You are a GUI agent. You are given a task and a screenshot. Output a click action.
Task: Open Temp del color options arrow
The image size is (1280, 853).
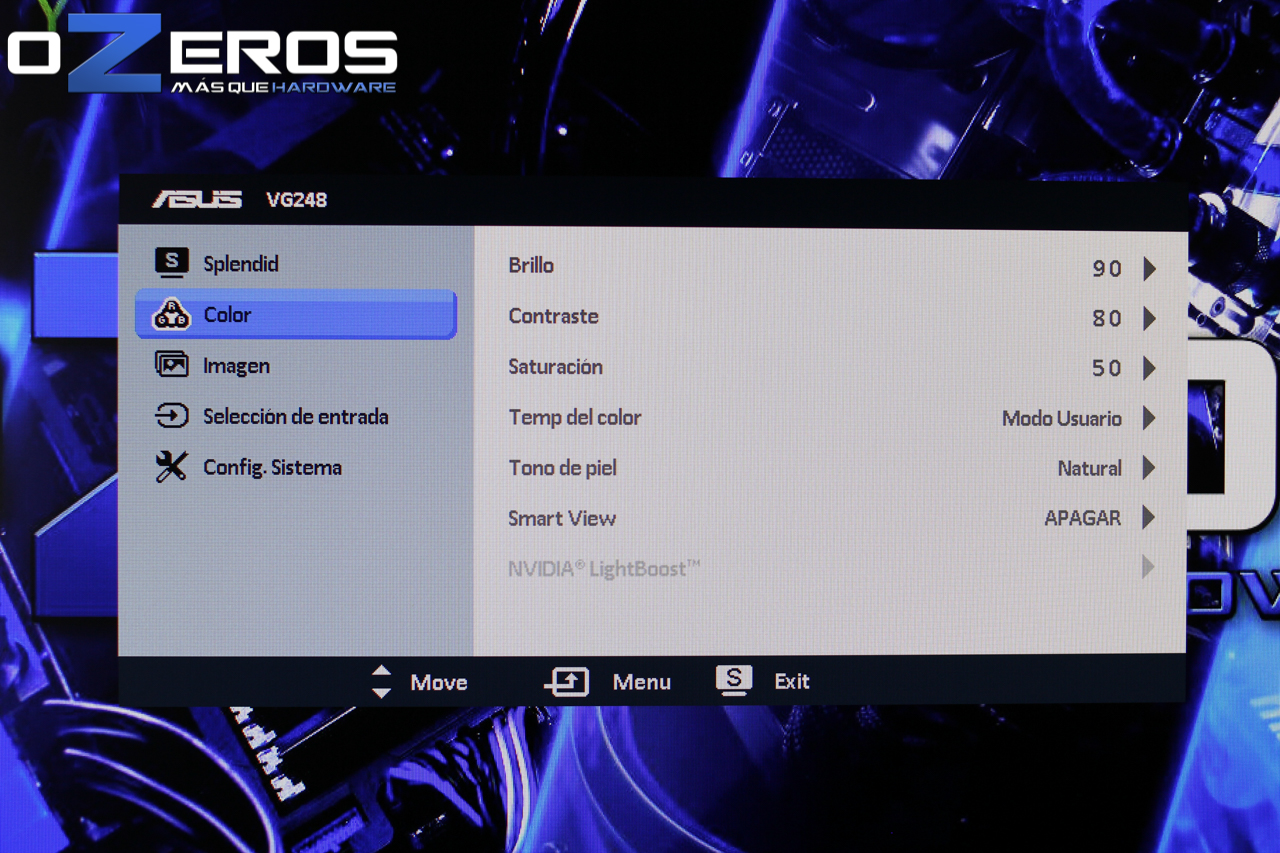tap(1149, 418)
